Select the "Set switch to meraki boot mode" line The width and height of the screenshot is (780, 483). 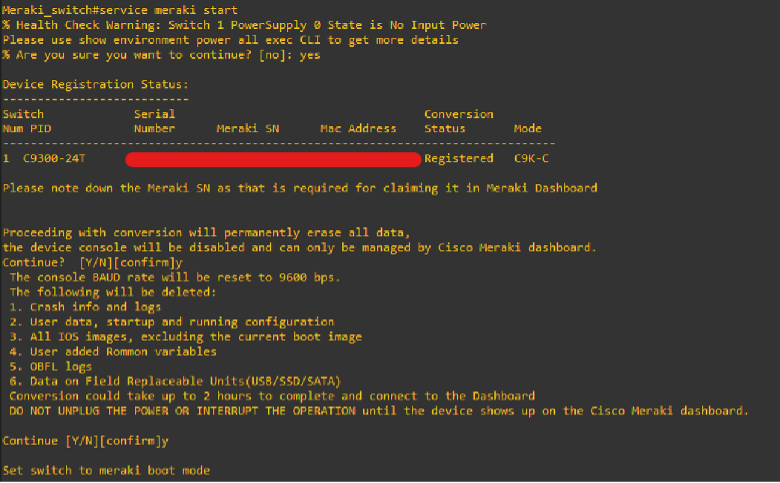pos(106,470)
